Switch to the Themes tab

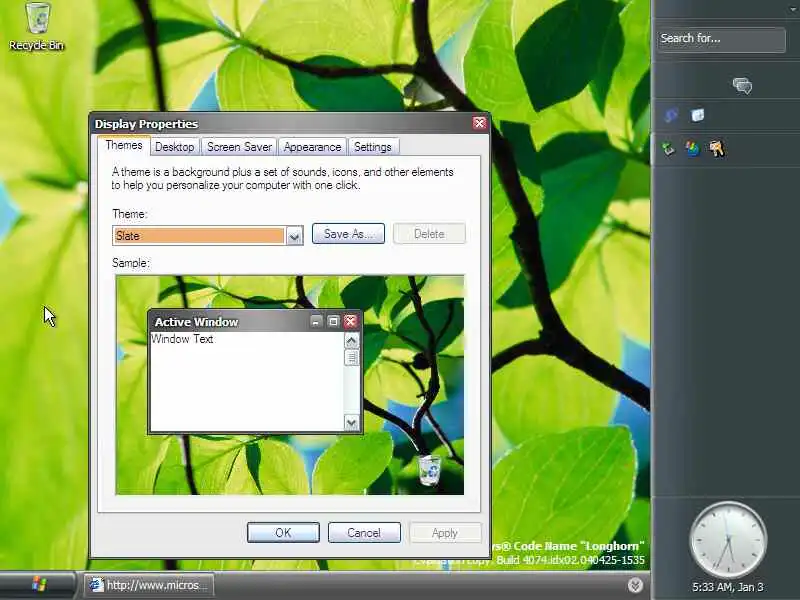pyautogui.click(x=124, y=145)
